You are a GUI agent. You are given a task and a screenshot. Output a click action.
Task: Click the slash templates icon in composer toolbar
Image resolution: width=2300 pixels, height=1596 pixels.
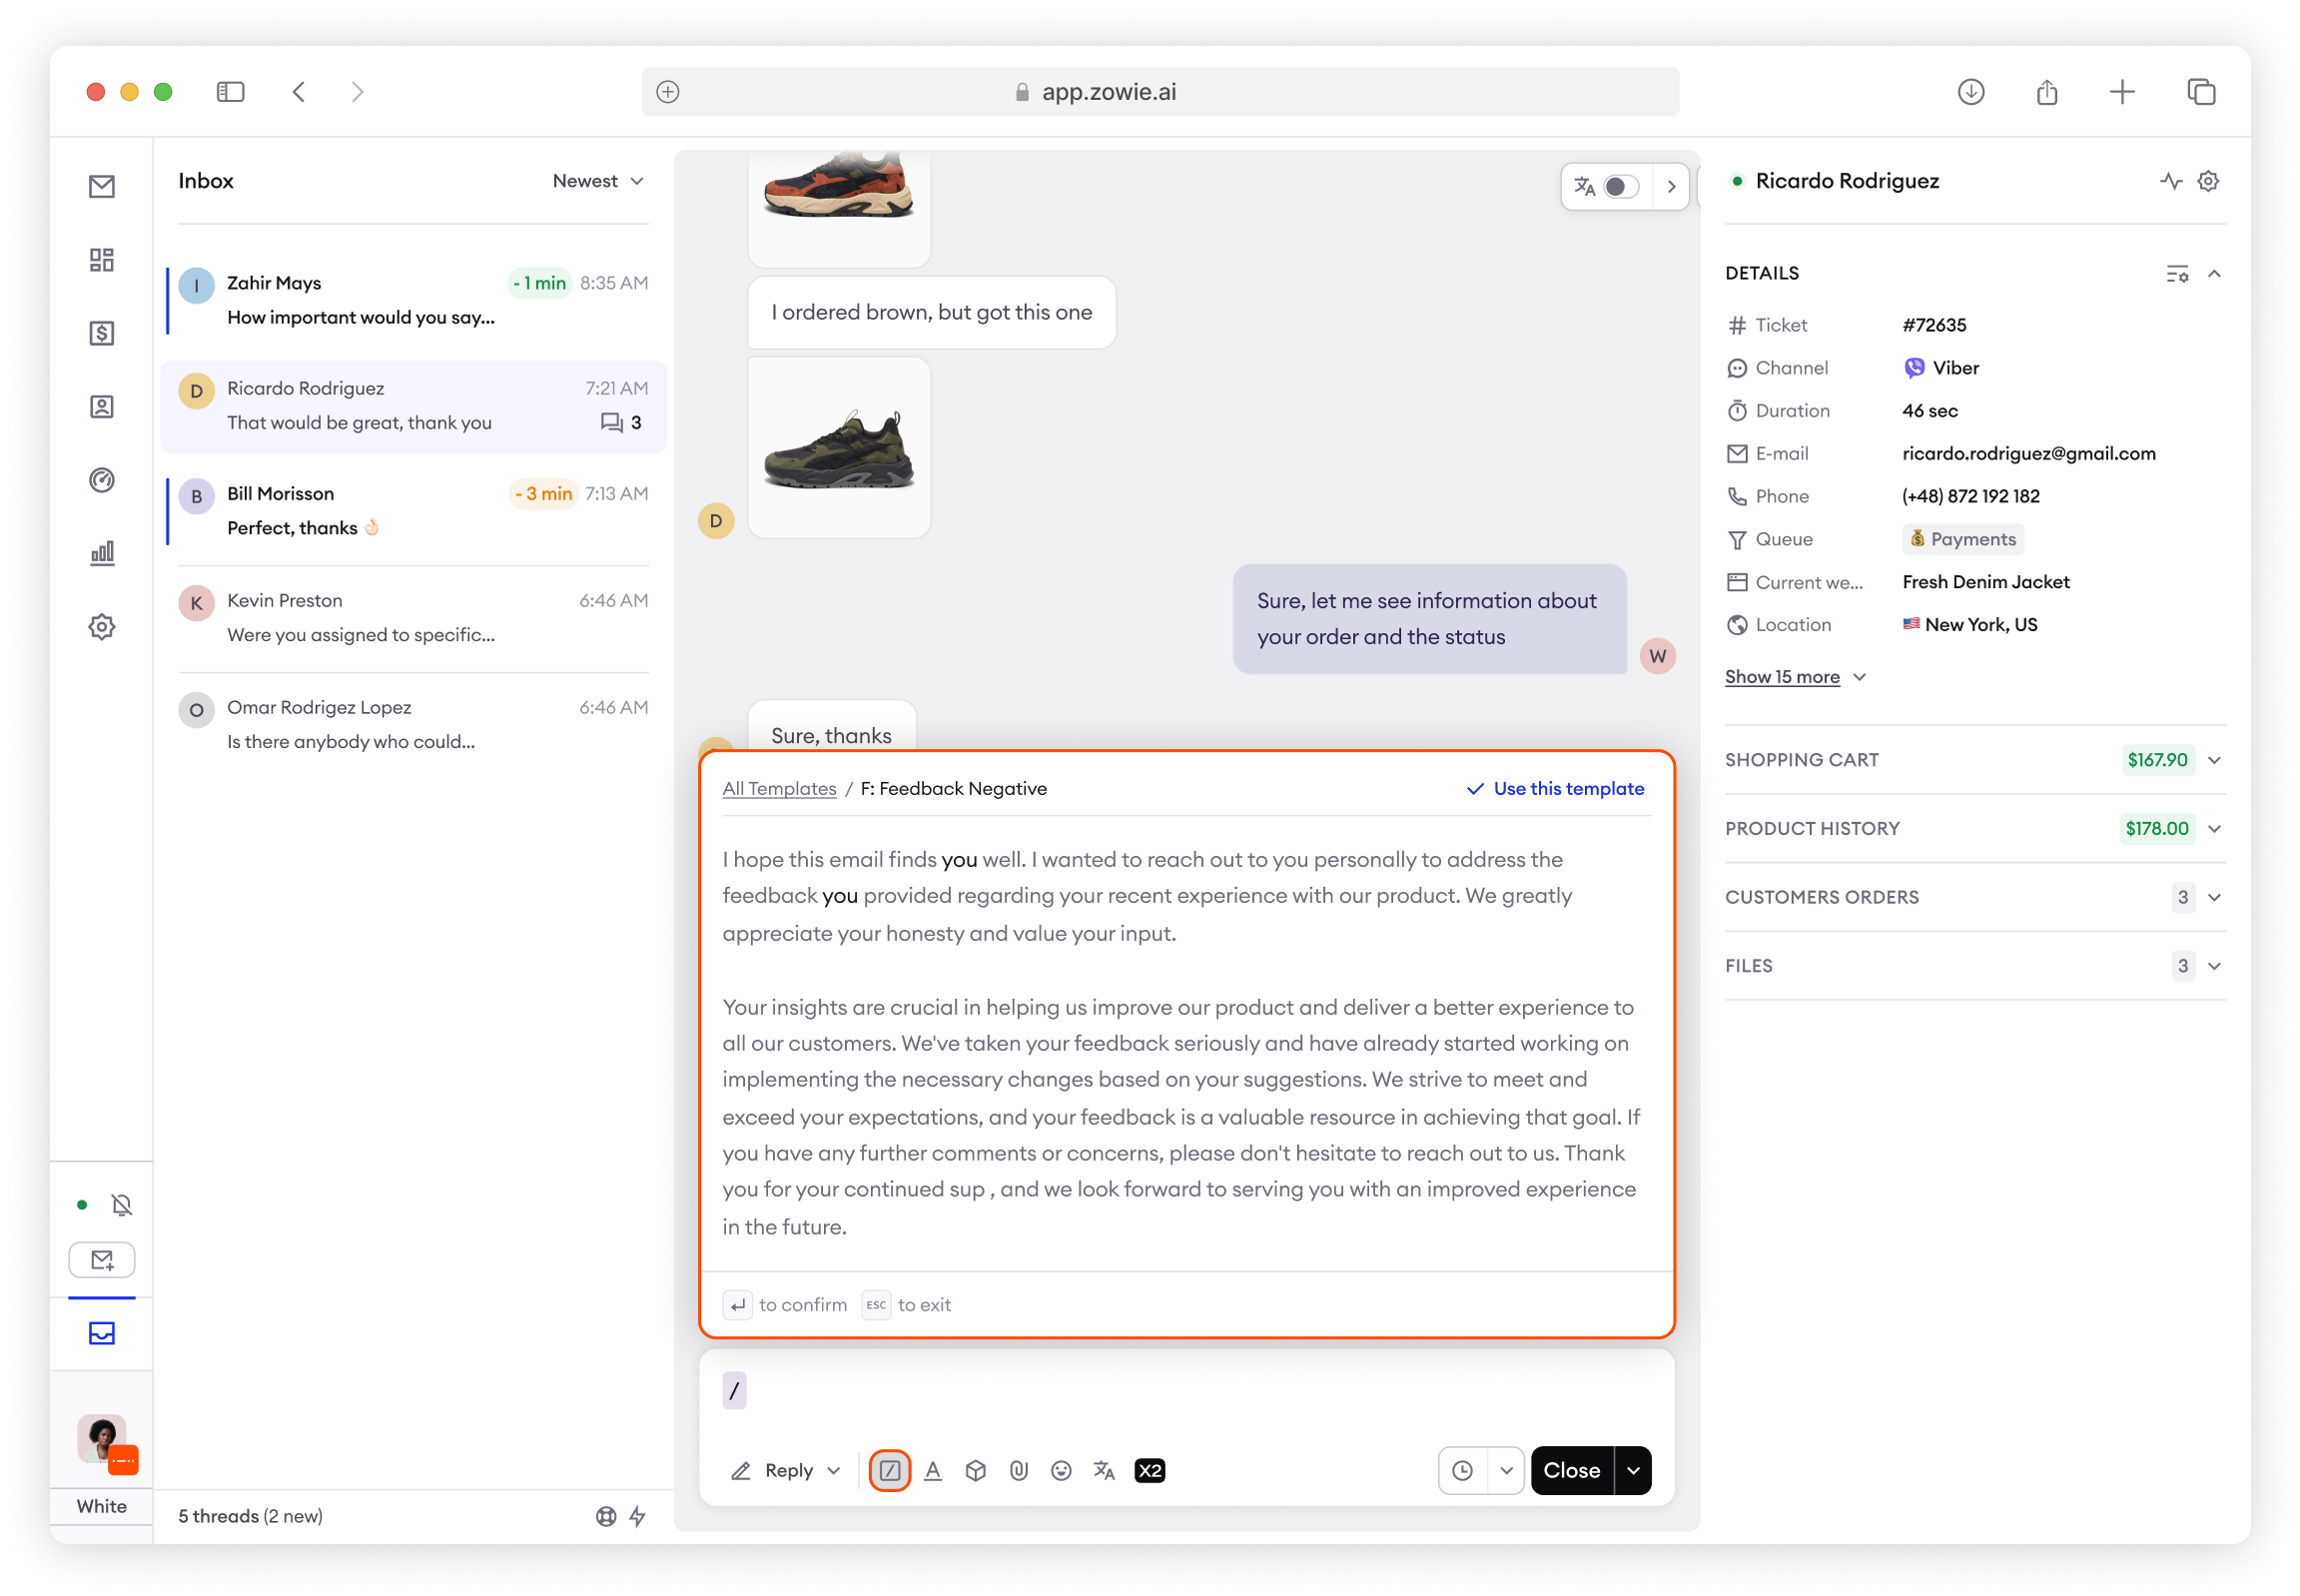click(889, 1470)
